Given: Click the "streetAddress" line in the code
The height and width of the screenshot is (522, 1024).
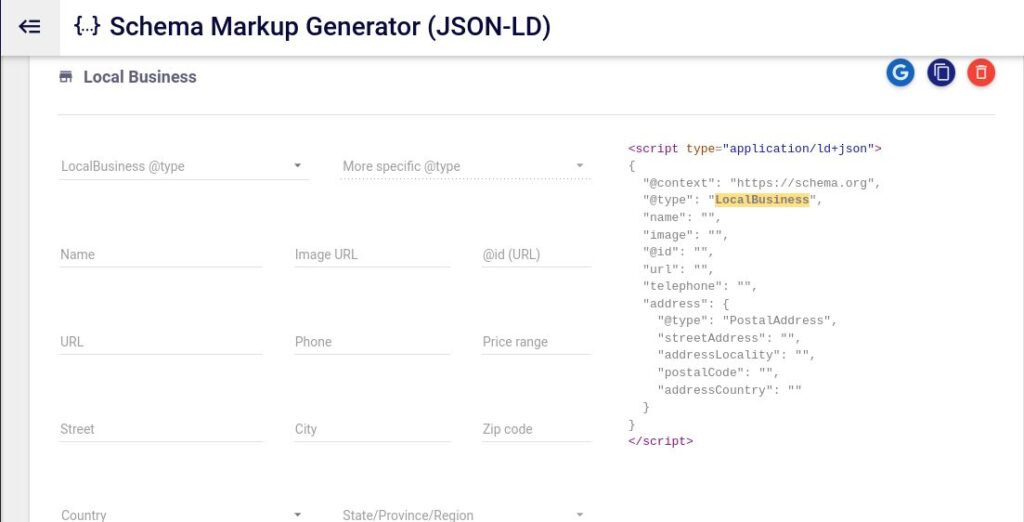Looking at the screenshot, I should (729, 338).
